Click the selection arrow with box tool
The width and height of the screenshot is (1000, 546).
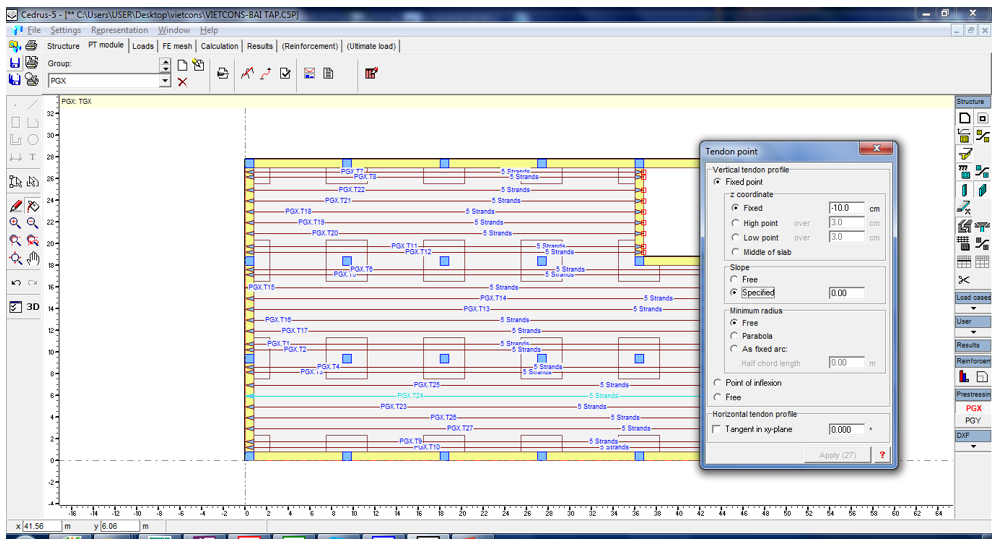[x=15, y=182]
